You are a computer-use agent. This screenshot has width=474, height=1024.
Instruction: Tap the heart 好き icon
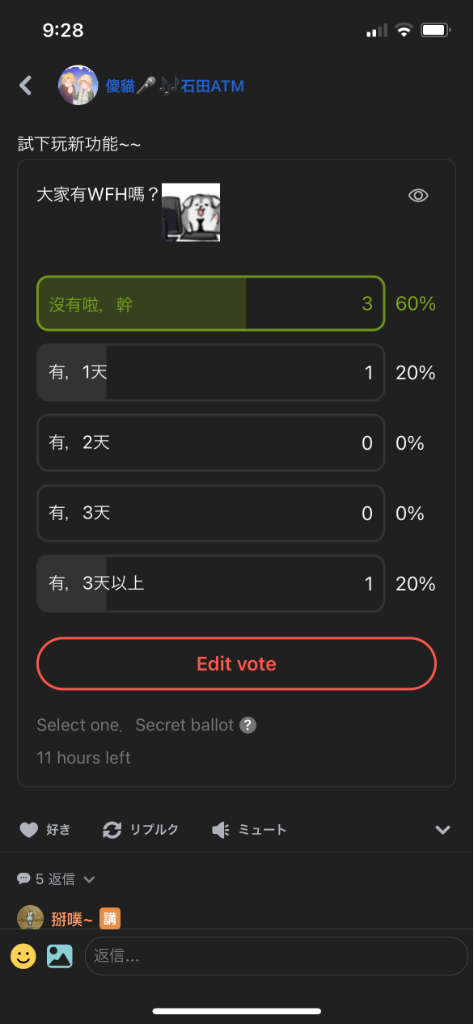coord(29,830)
